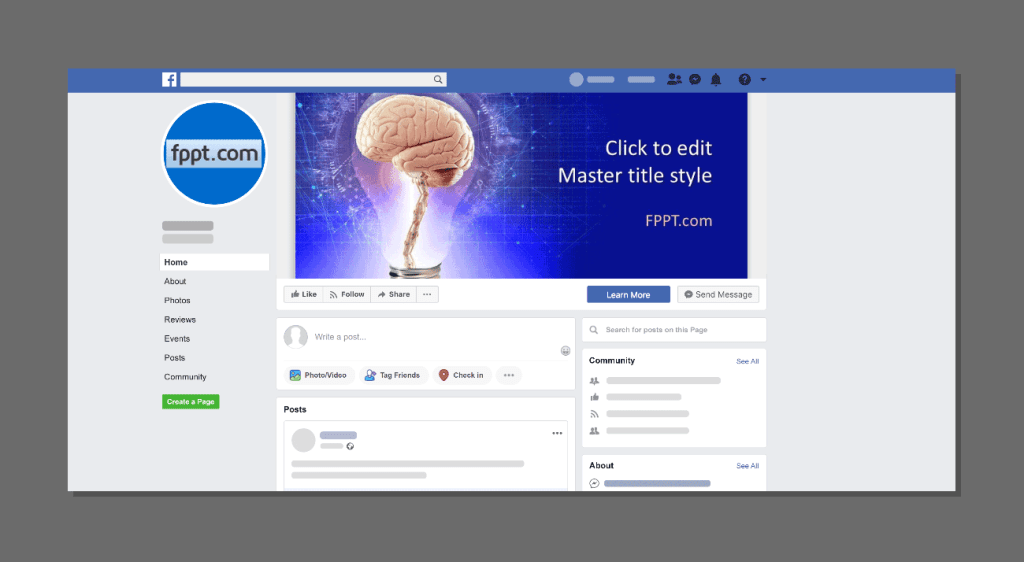The height and width of the screenshot is (562, 1024).
Task: Expand more post options after Check in
Action: 508,375
